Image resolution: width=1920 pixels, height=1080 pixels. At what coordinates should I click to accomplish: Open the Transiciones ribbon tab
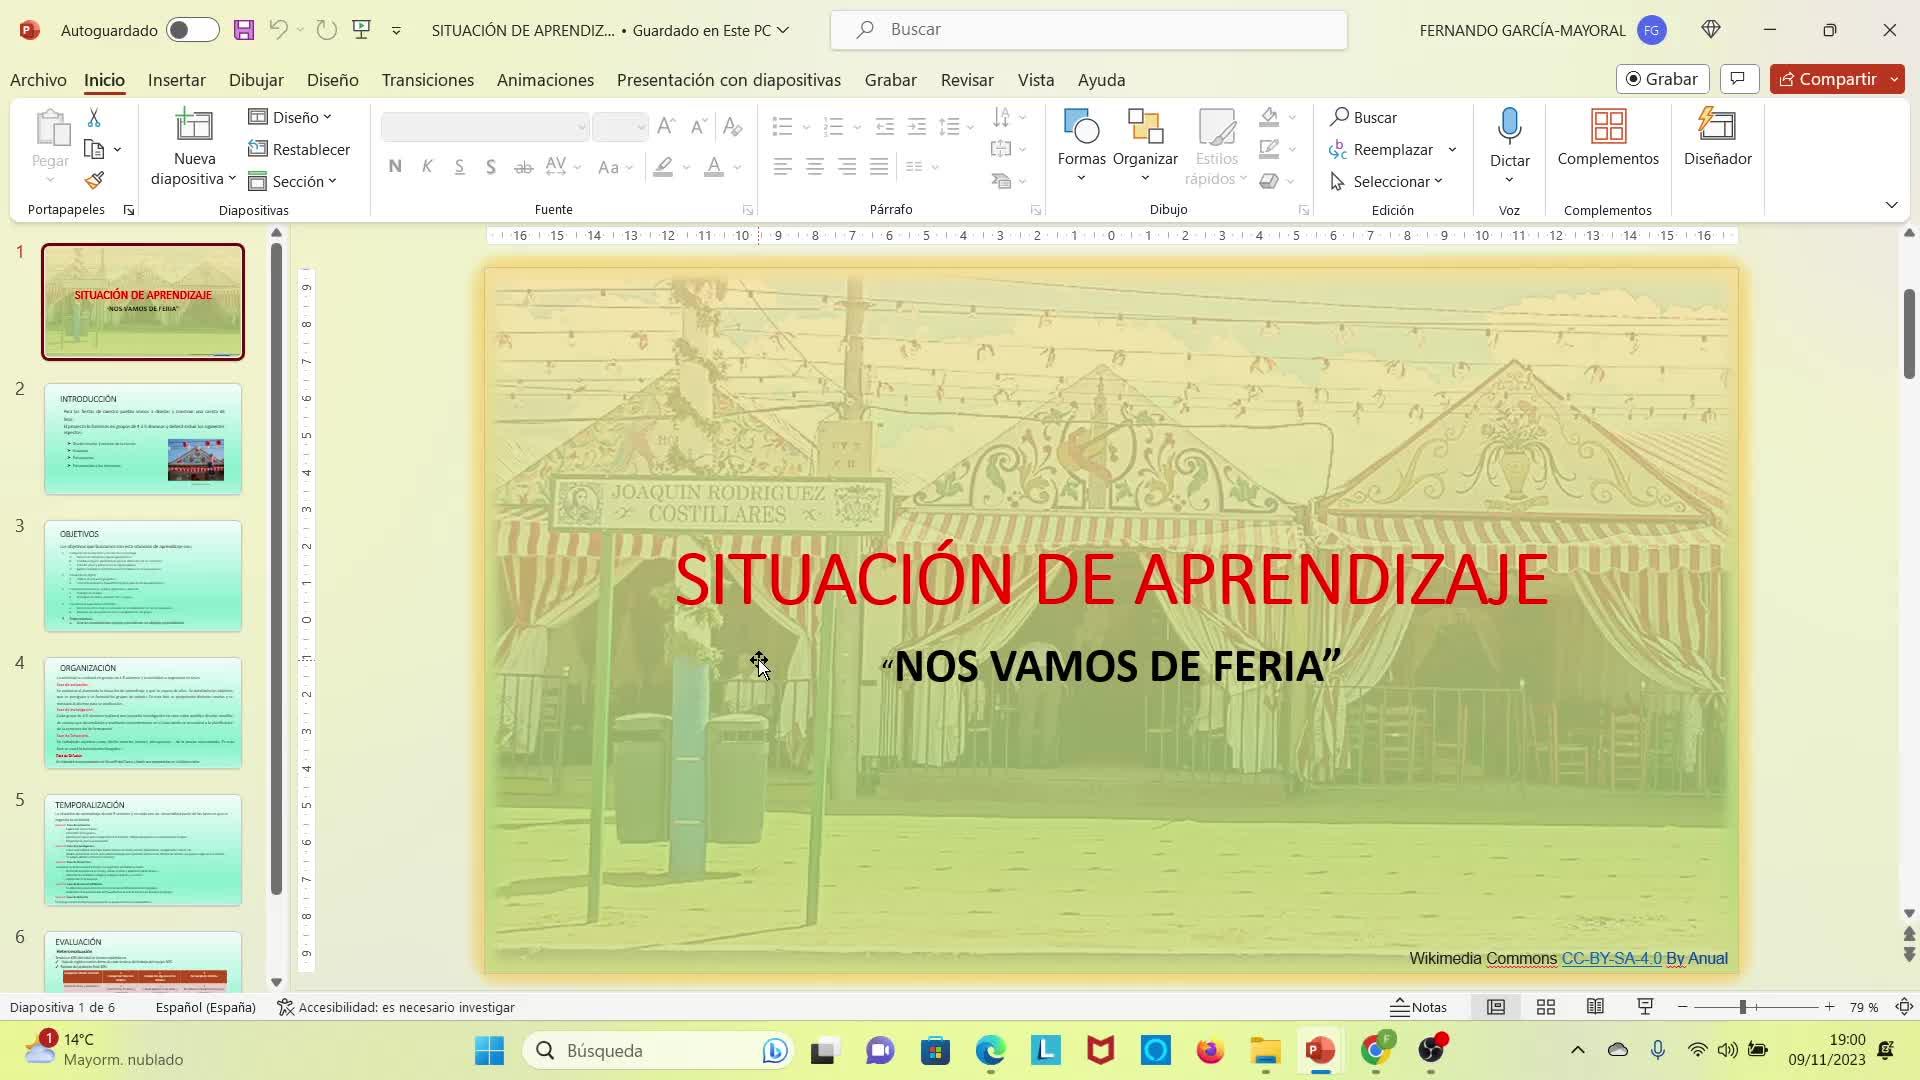427,80
